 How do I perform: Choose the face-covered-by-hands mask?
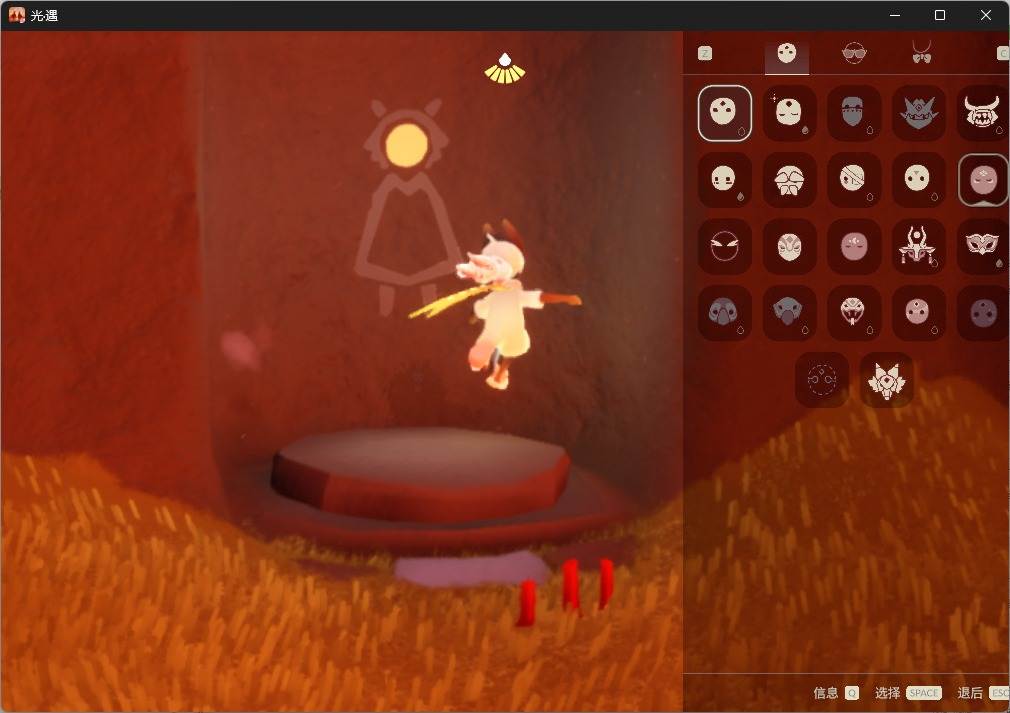pos(789,180)
